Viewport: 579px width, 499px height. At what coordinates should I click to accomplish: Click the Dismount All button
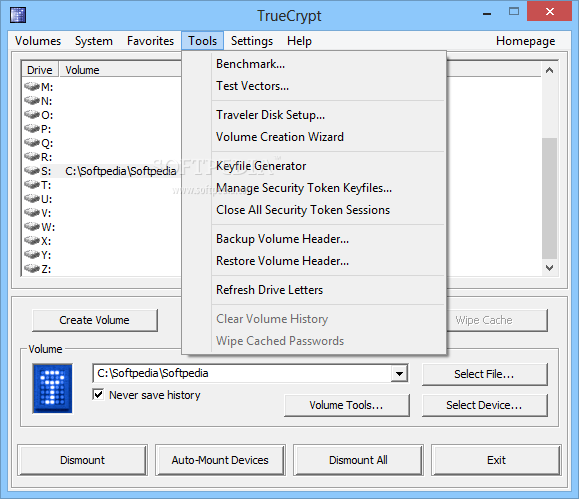click(358, 460)
